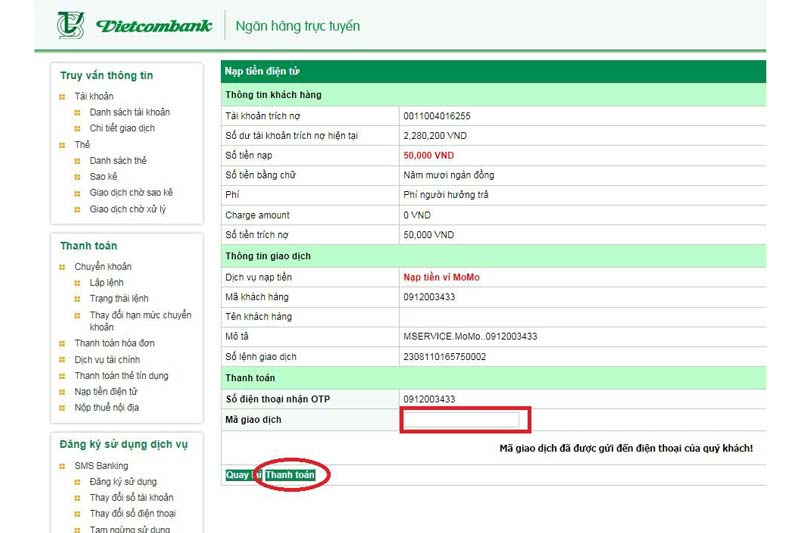Click the Thanh toán submit button
This screenshot has width=800, height=533.
290,475
